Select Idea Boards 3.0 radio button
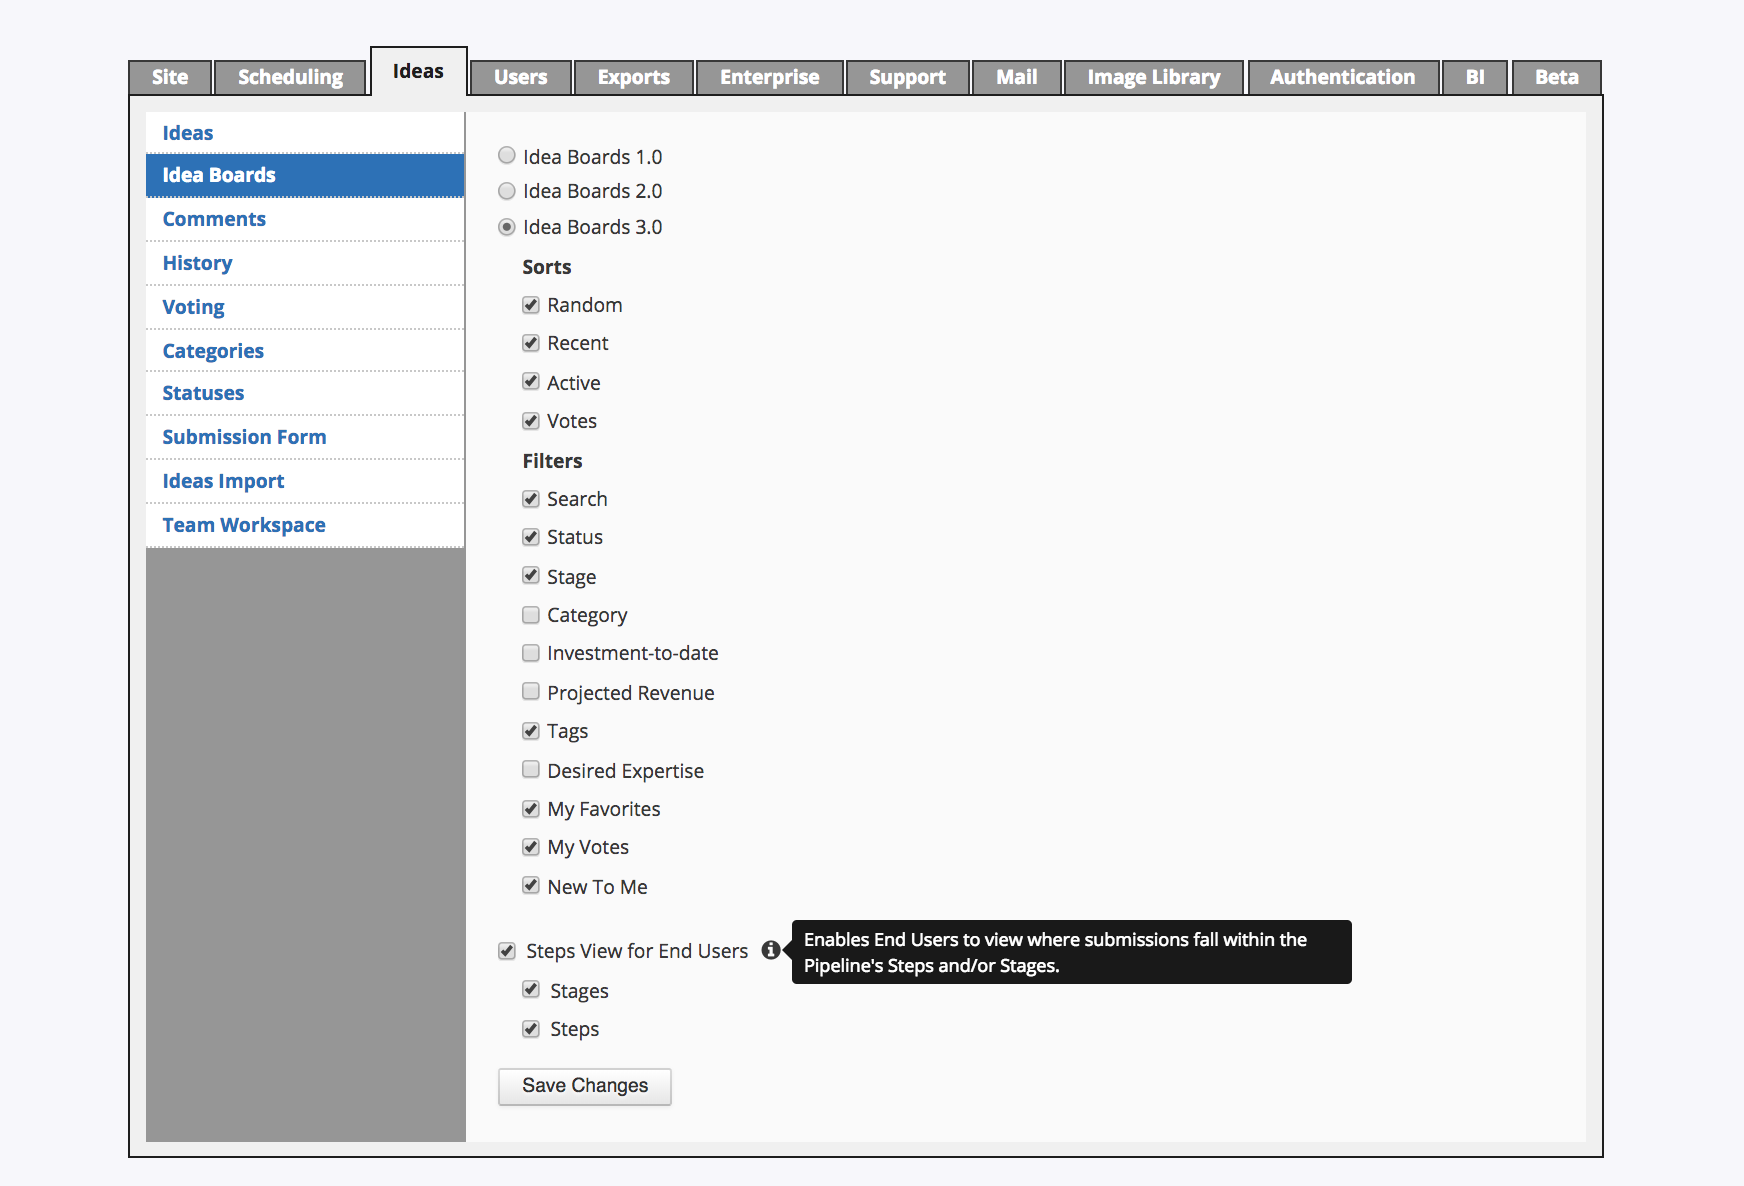Screen dimensions: 1744x1186 (507, 227)
